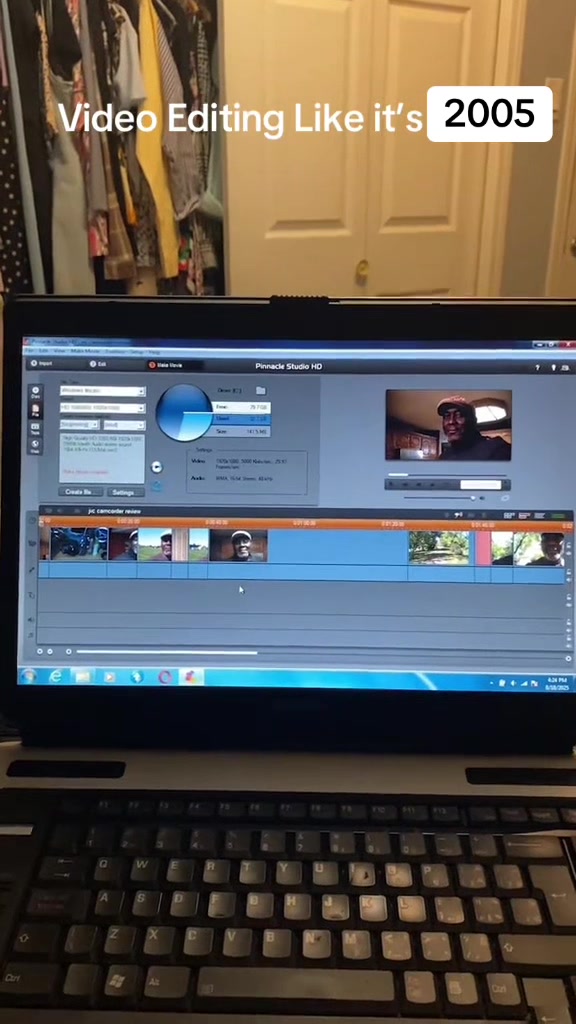
Task: Open the help question mark icon
Action: point(537,368)
